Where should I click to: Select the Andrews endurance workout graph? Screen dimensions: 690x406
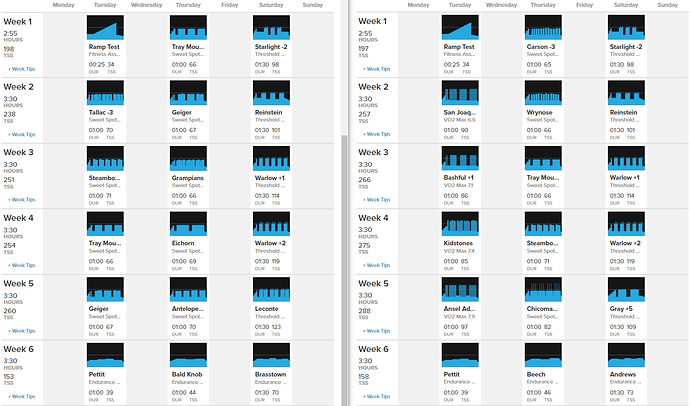626,355
